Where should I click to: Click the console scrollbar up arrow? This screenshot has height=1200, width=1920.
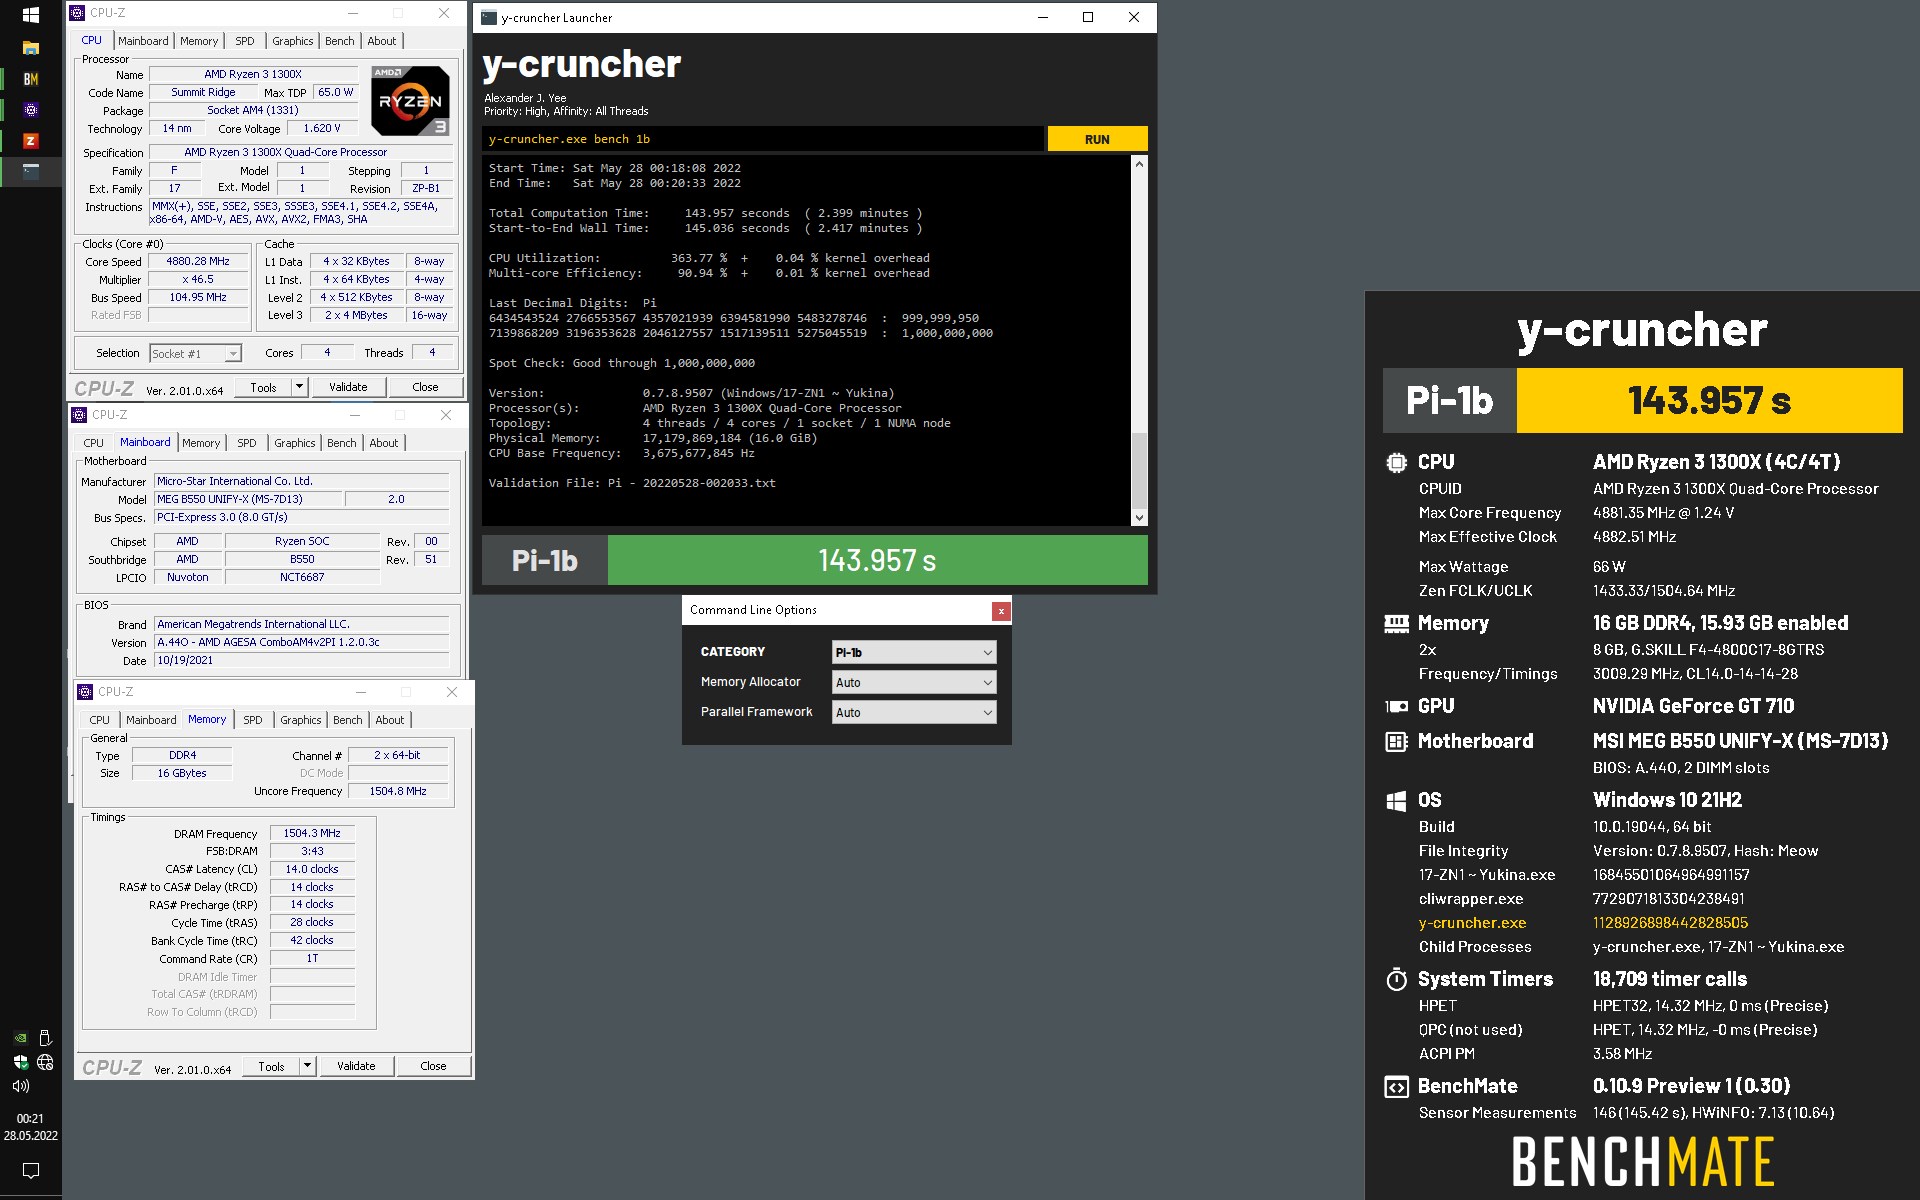(x=1139, y=164)
